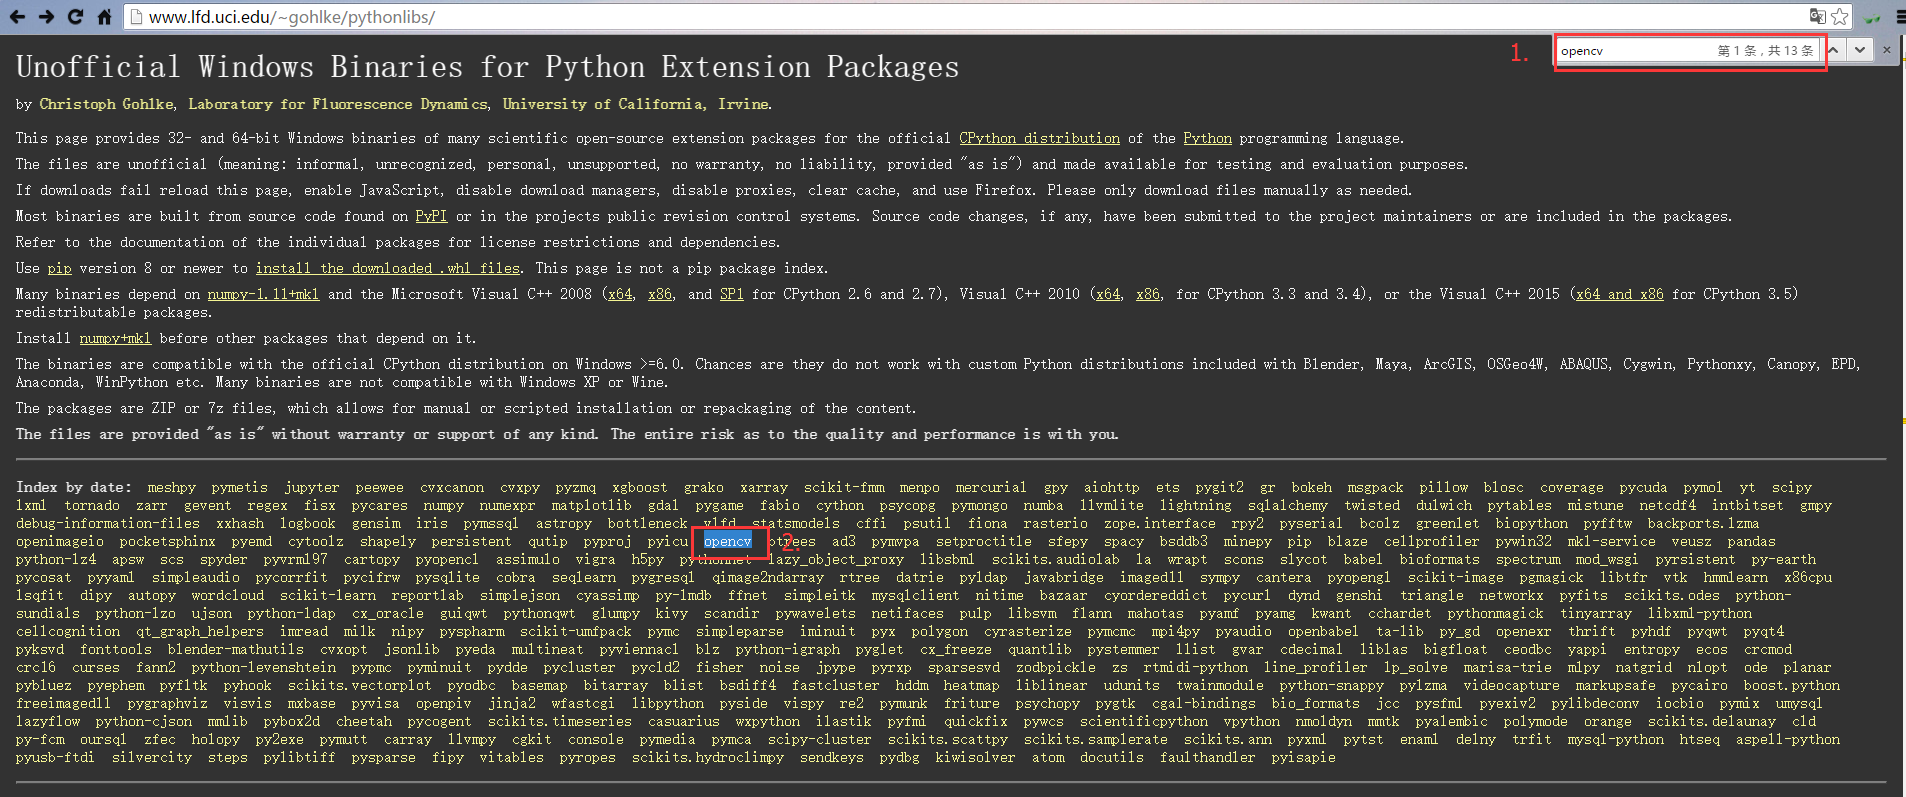Click the browser forward arrow
This screenshot has width=1906, height=797.
point(47,17)
